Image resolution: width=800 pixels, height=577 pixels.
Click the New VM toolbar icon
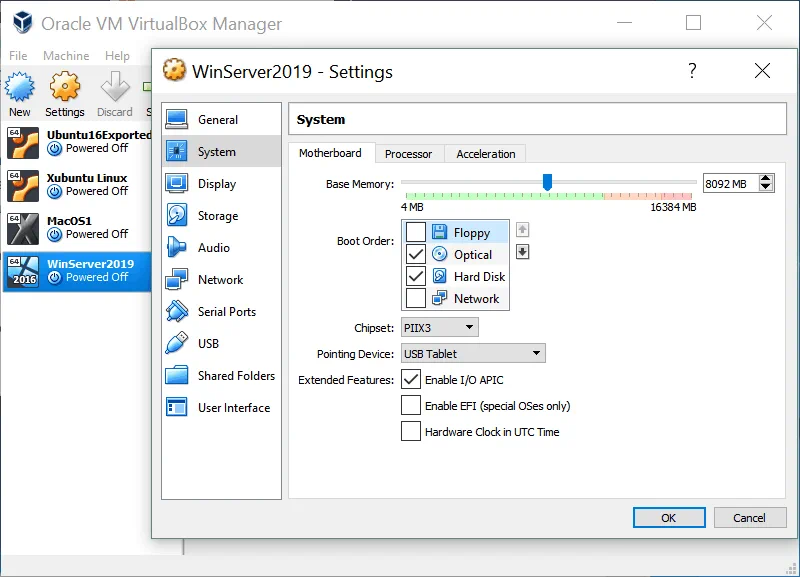20,89
